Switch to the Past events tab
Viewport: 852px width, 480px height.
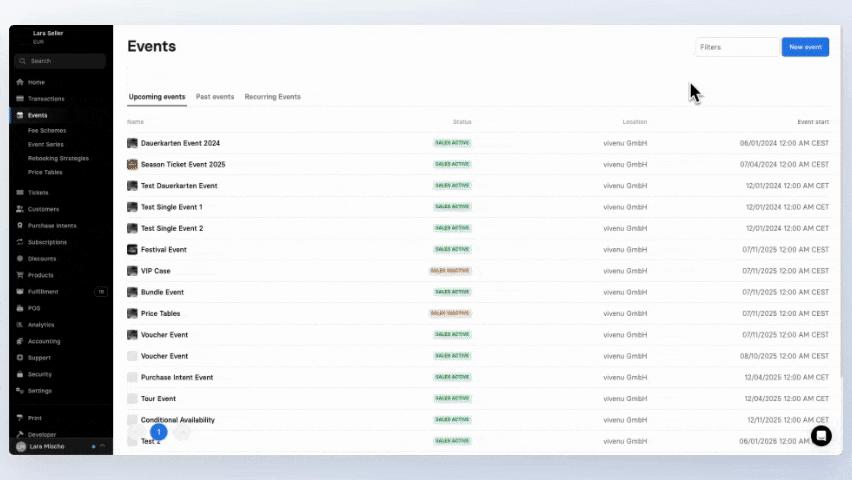(215, 97)
